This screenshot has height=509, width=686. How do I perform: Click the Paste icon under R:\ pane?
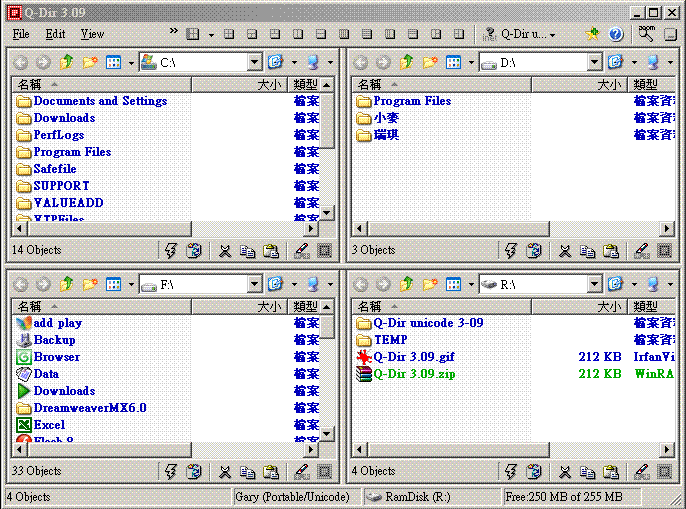point(611,472)
